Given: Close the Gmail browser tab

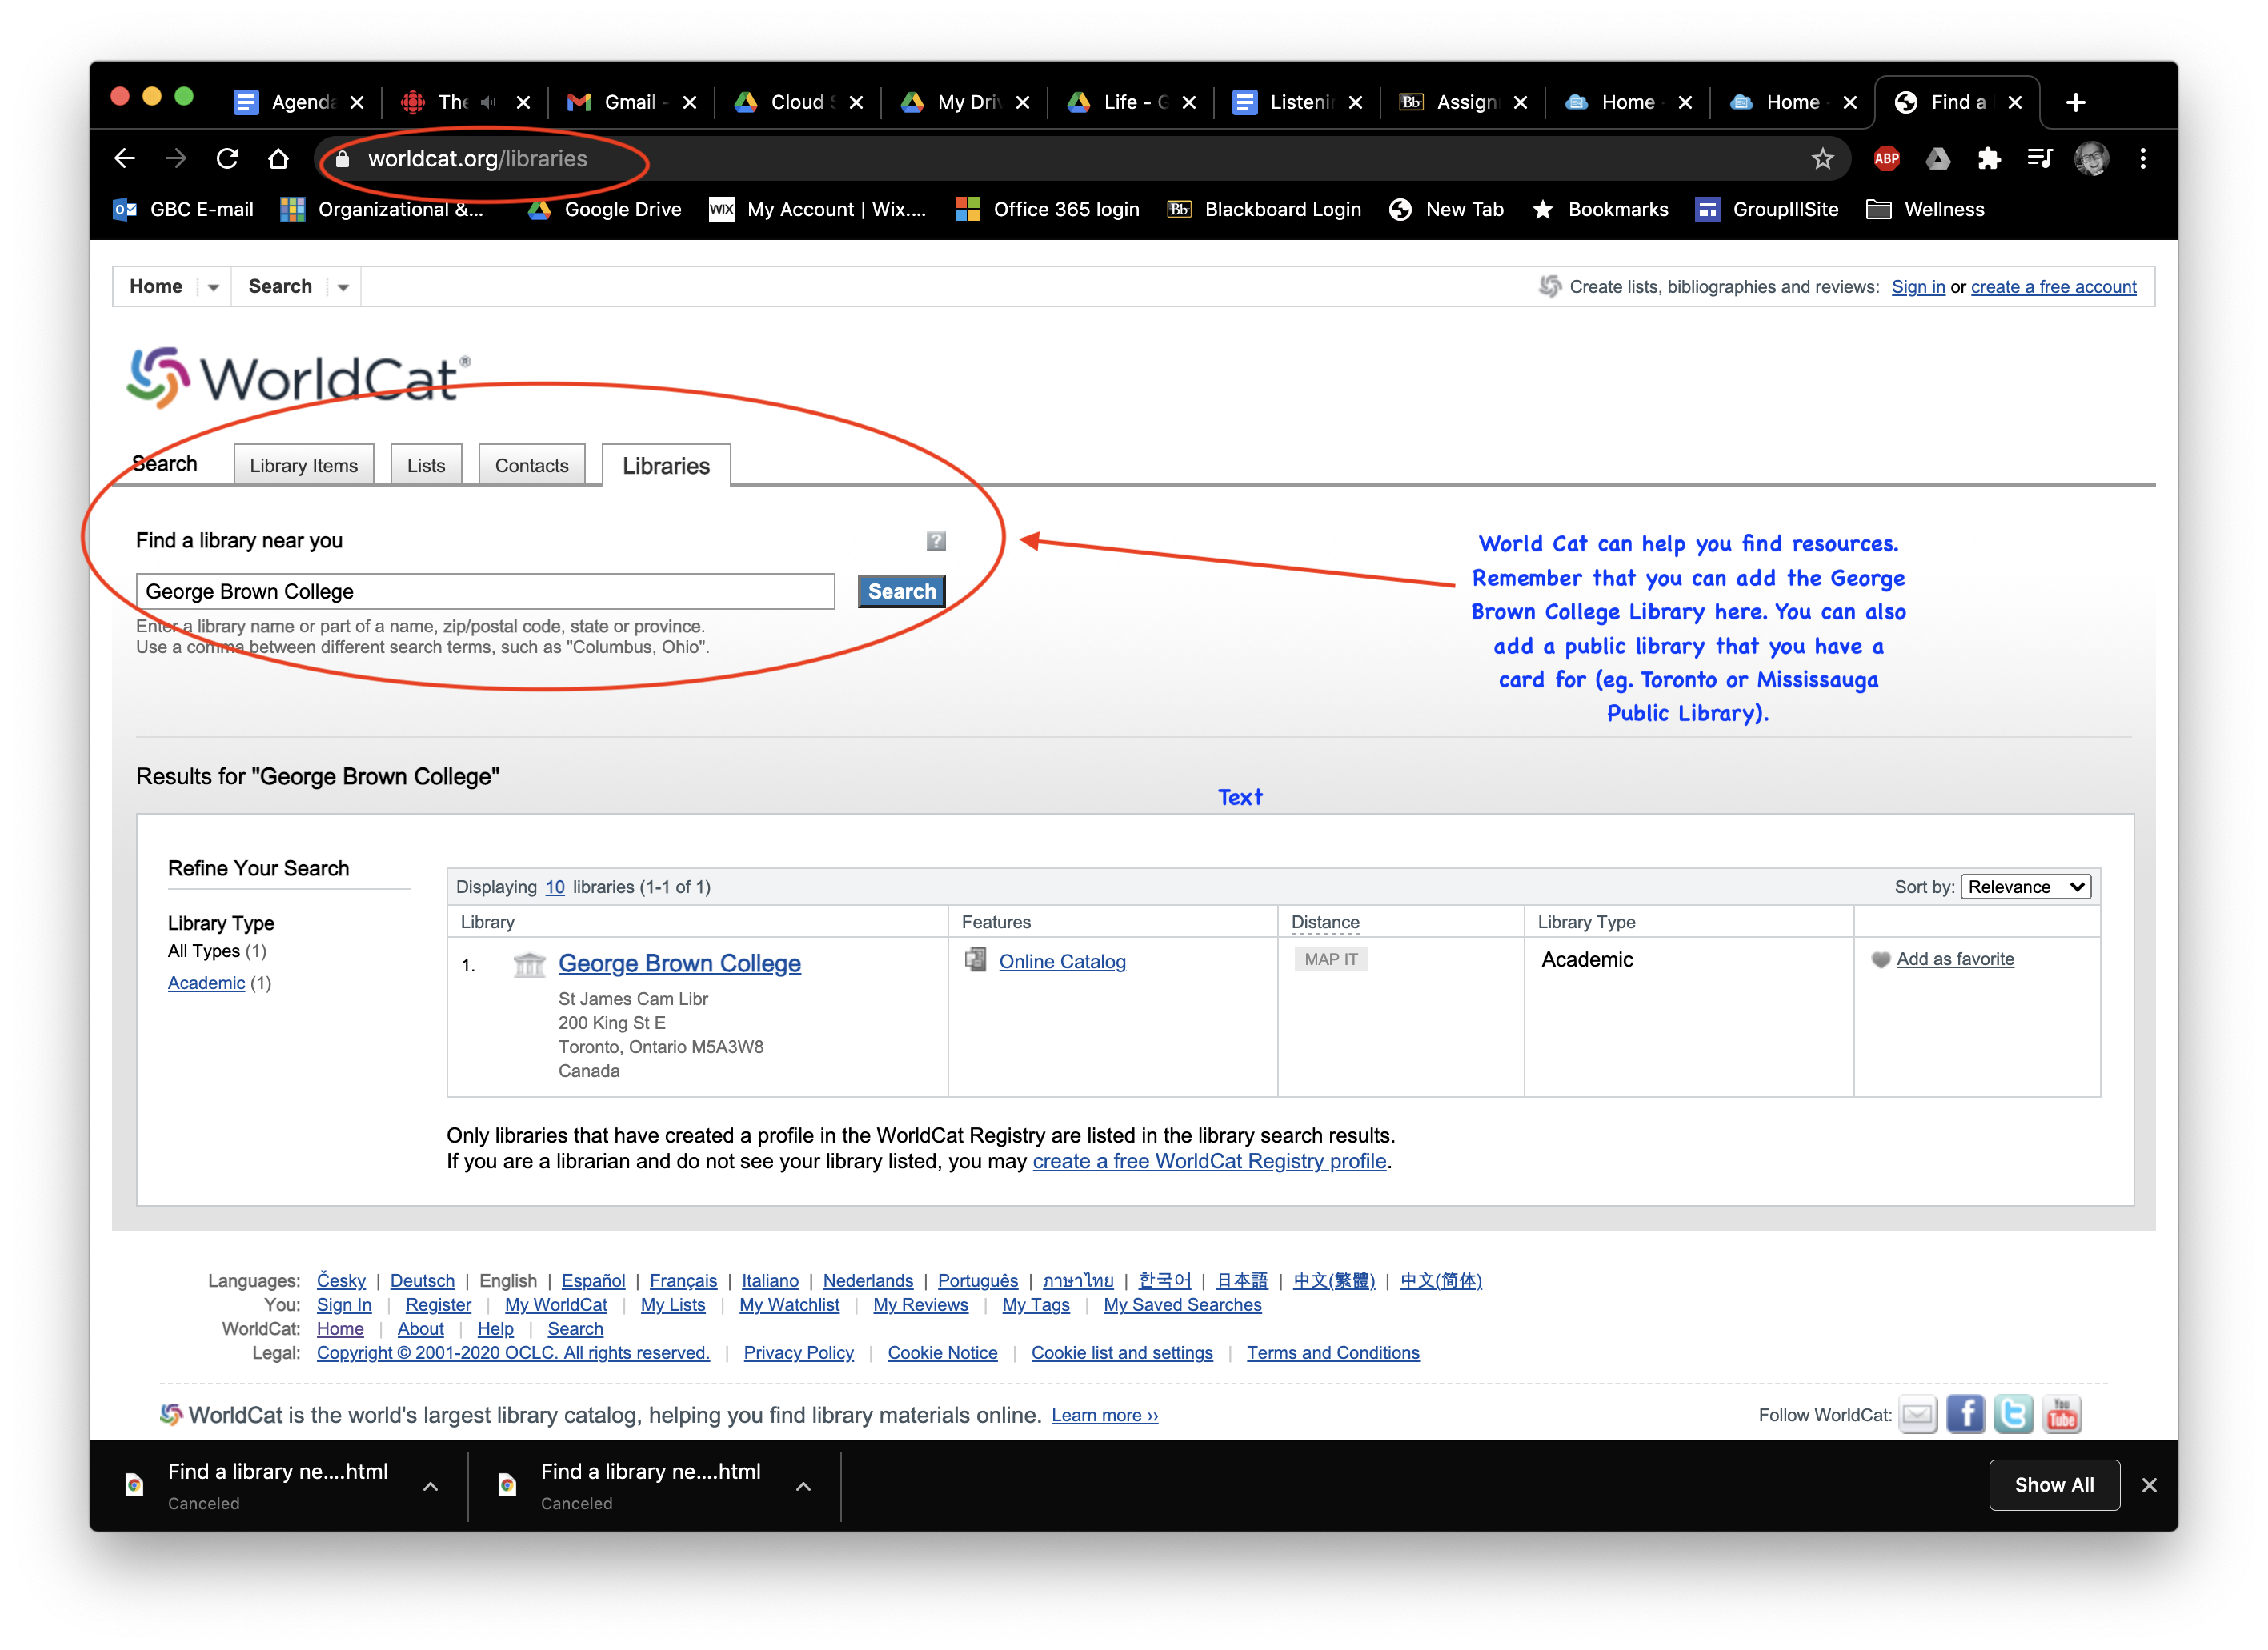Looking at the screenshot, I should click(690, 102).
